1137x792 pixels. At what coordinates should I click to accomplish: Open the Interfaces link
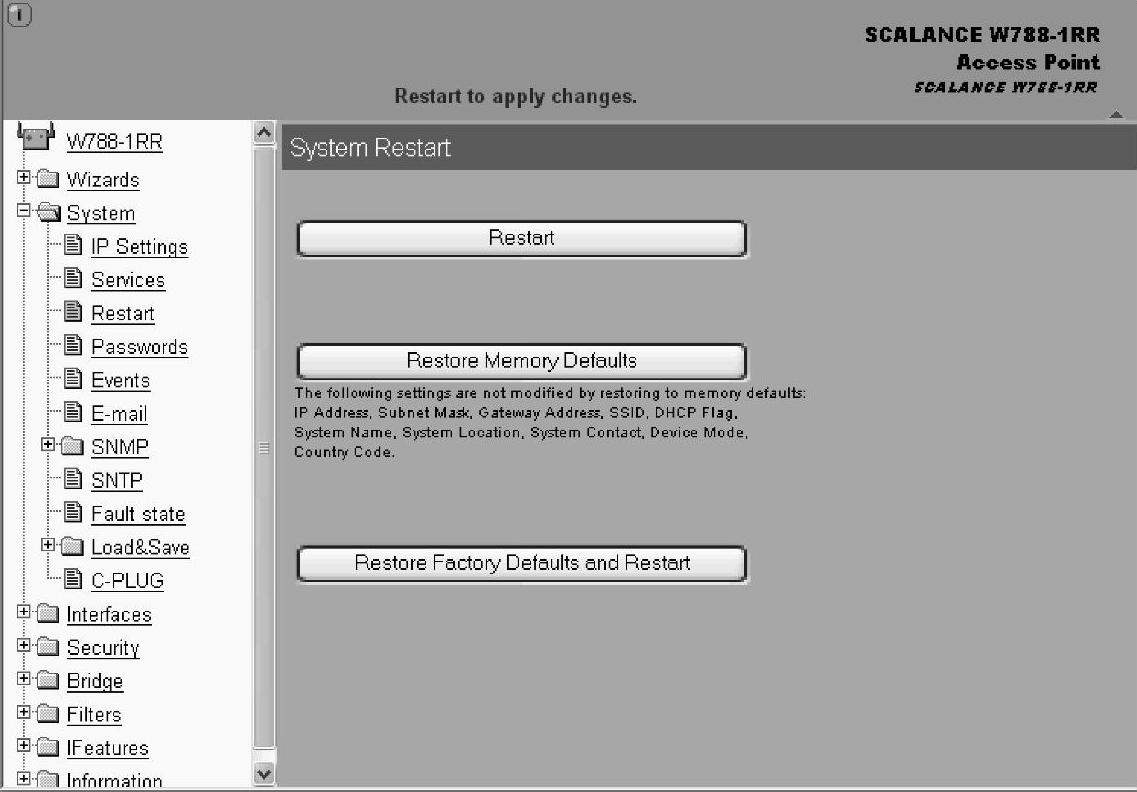pos(109,614)
